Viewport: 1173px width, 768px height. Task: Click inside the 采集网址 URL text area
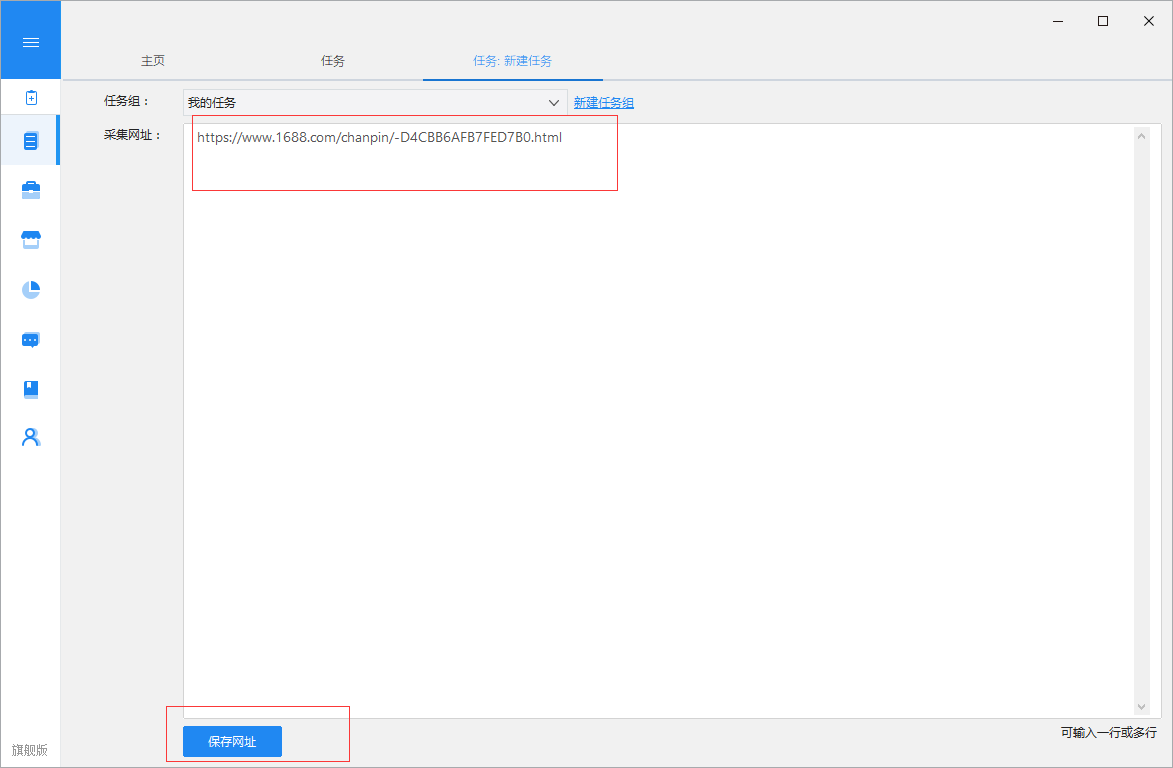tap(672, 421)
